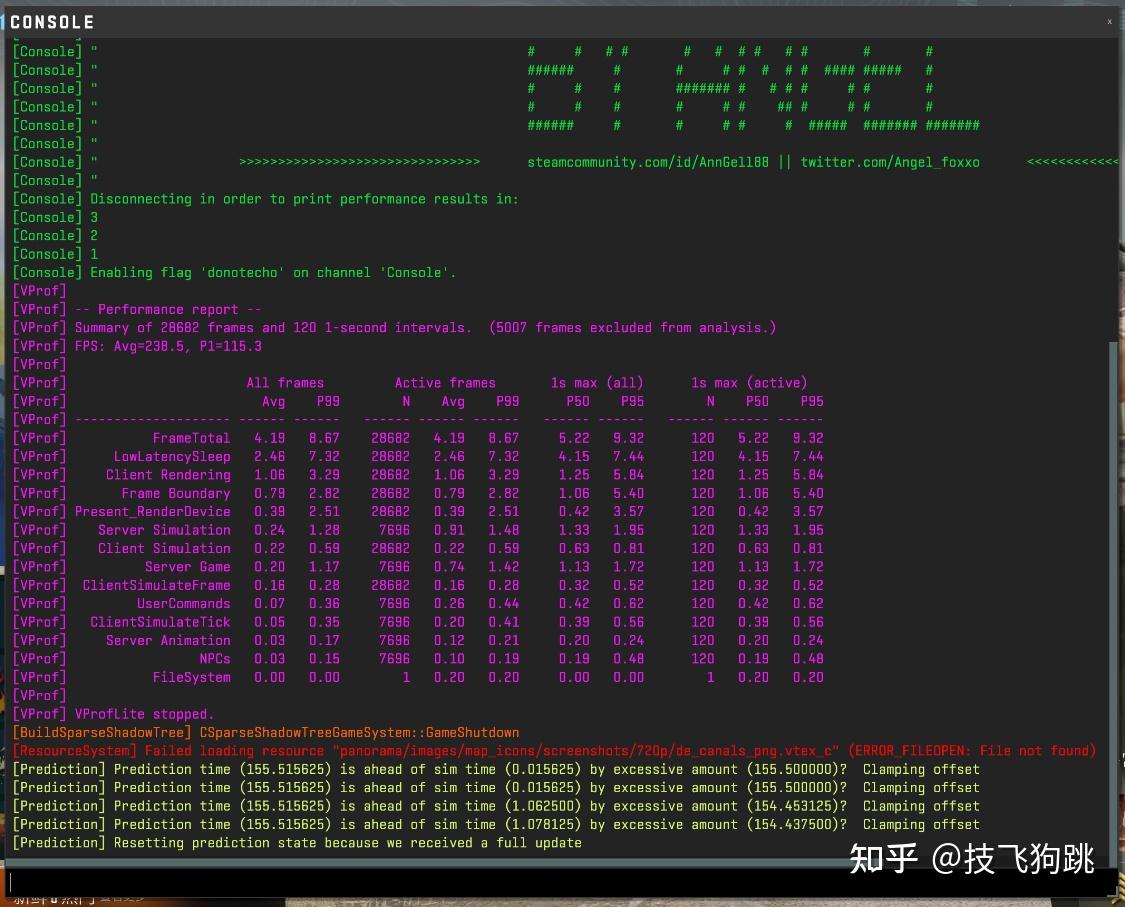1125x907 pixels.
Task: Click the Server Animation row label
Action: click(168, 641)
